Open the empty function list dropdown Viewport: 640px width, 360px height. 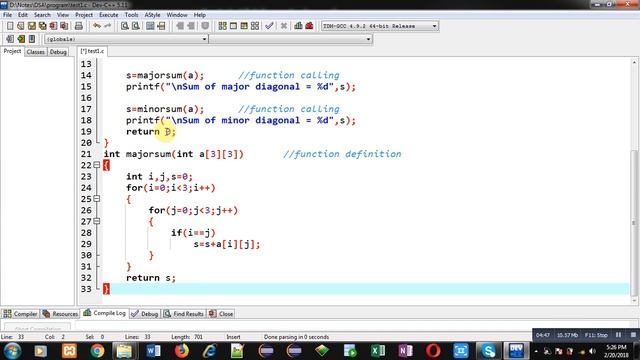tap(368, 39)
